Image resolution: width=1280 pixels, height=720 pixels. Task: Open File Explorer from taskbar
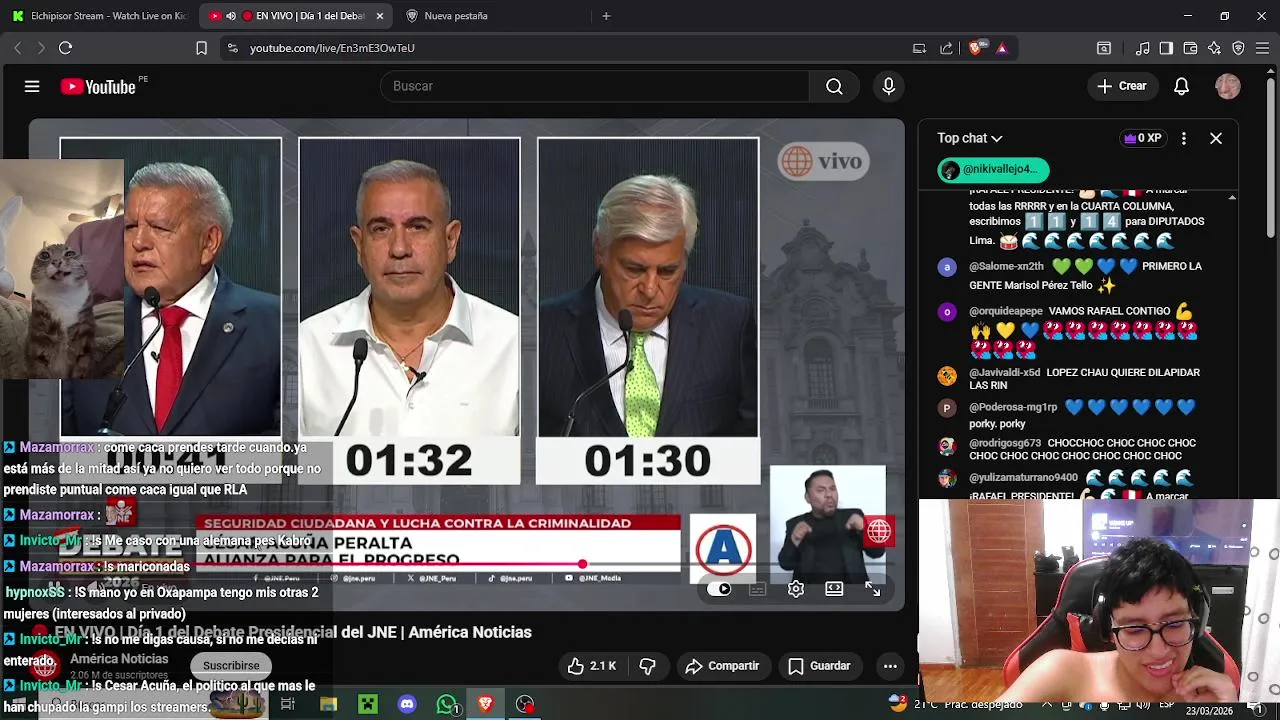pos(328,704)
